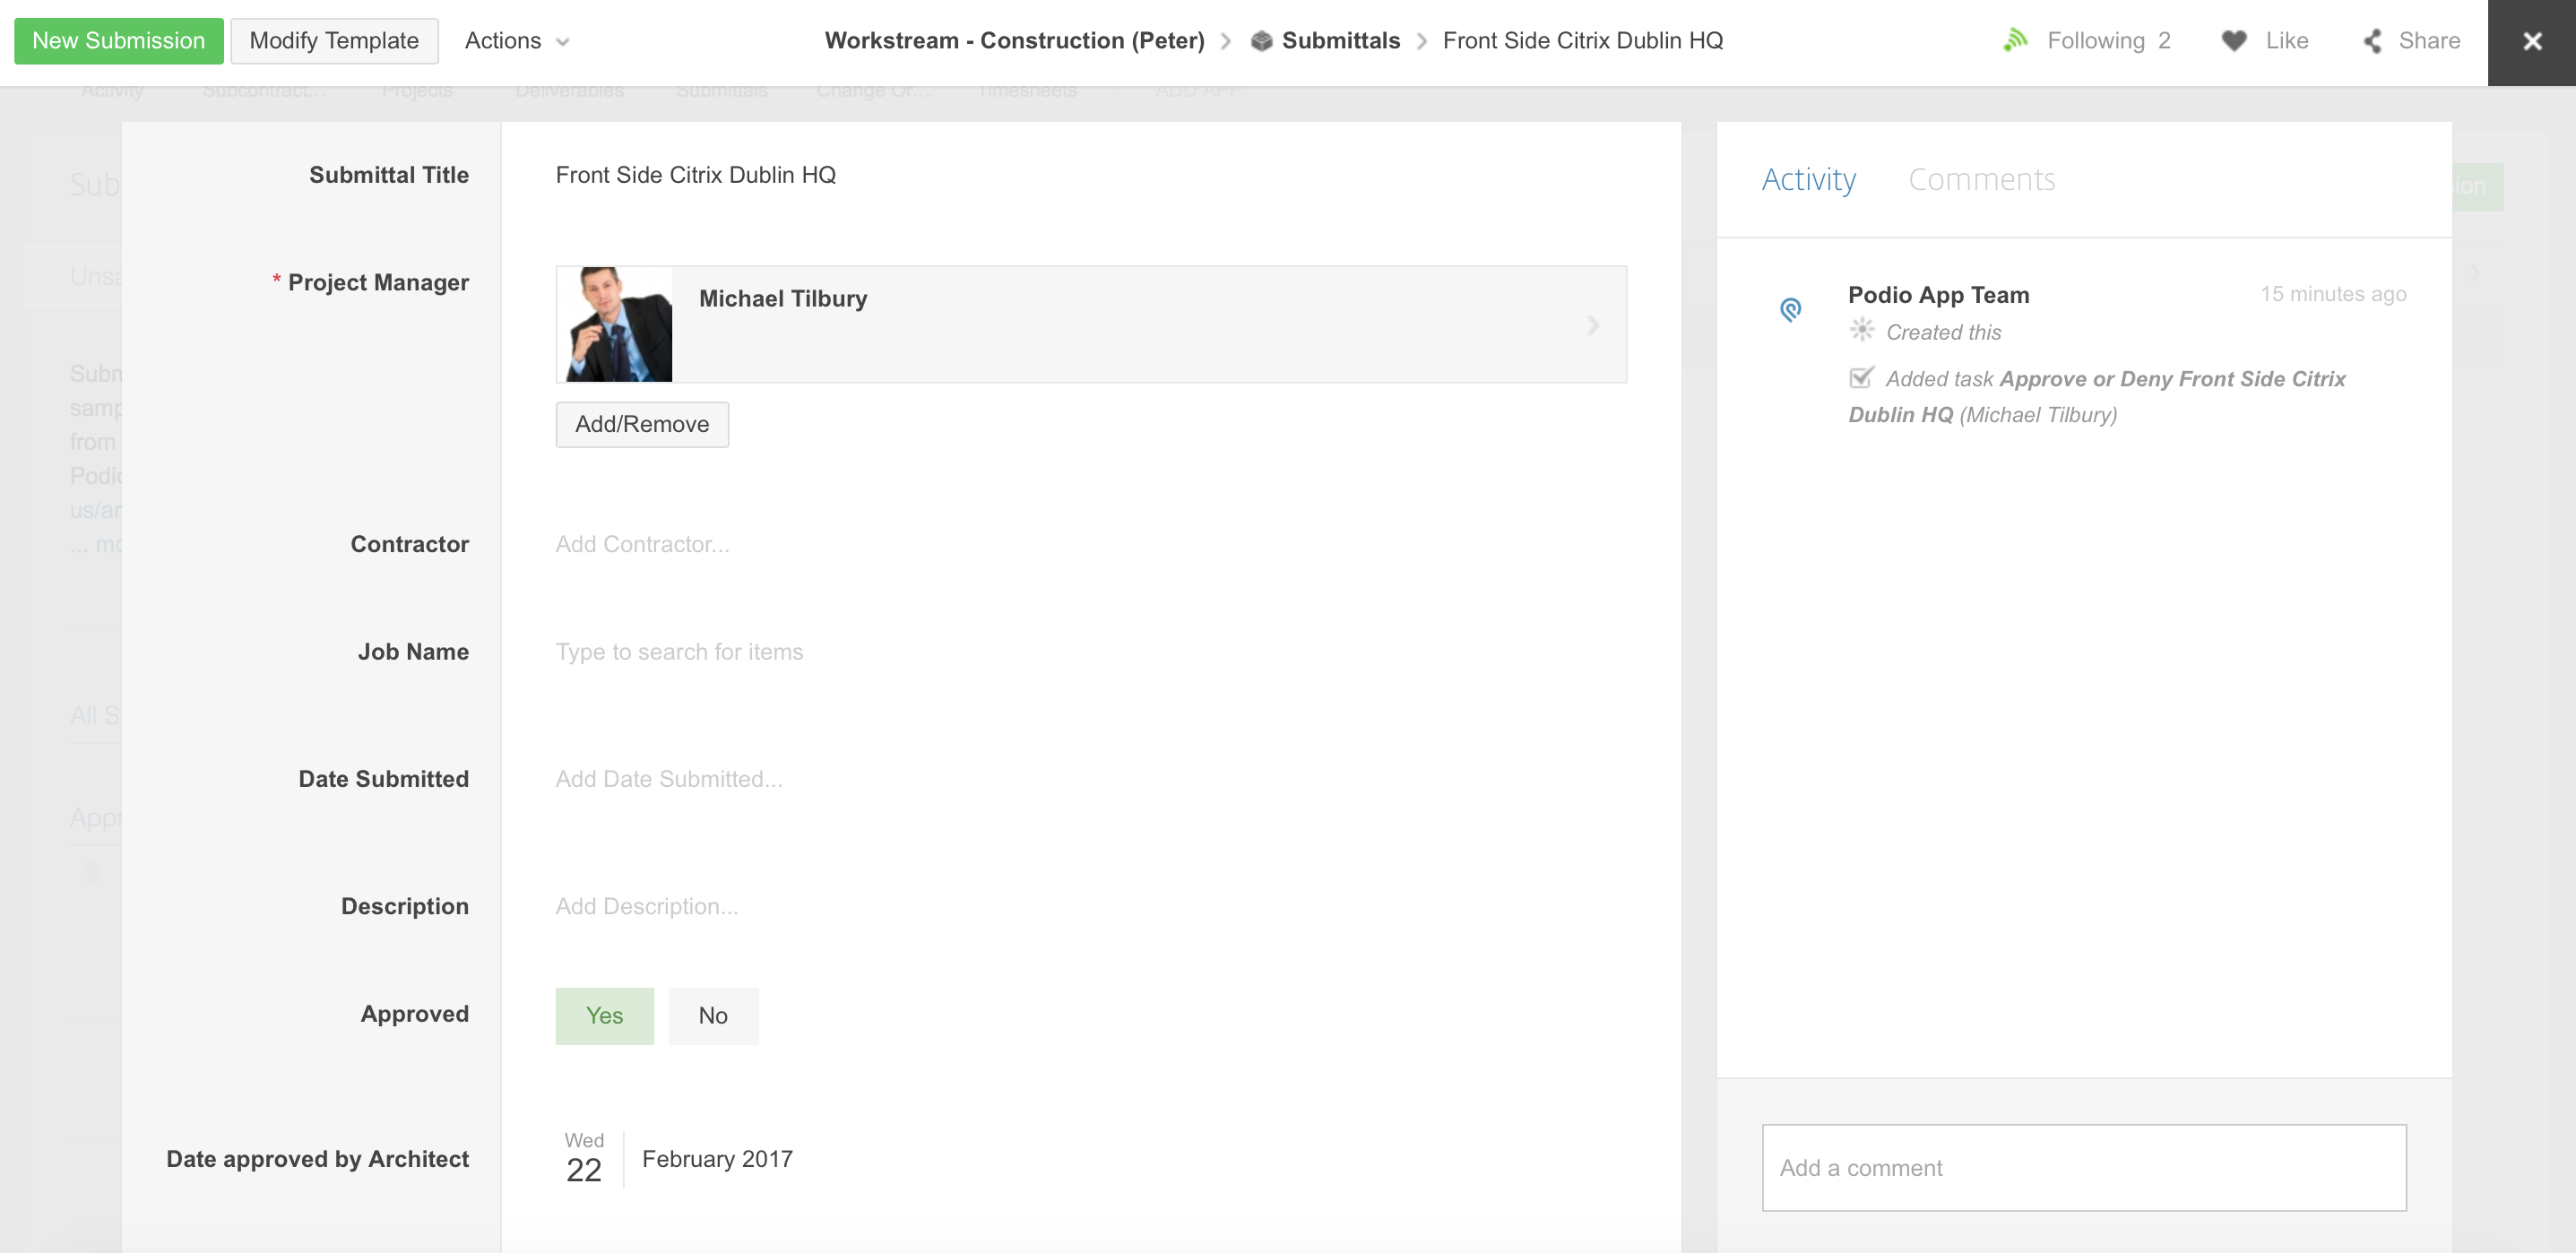
Task: Click the Share icon
Action: (2372, 41)
